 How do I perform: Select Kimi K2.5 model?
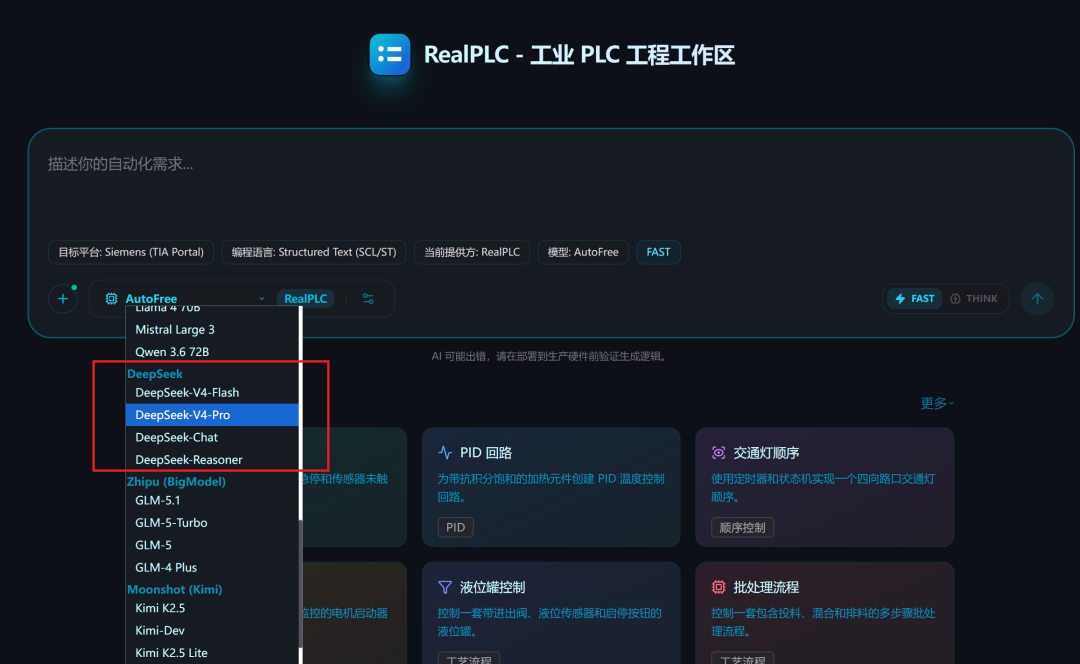(212, 608)
